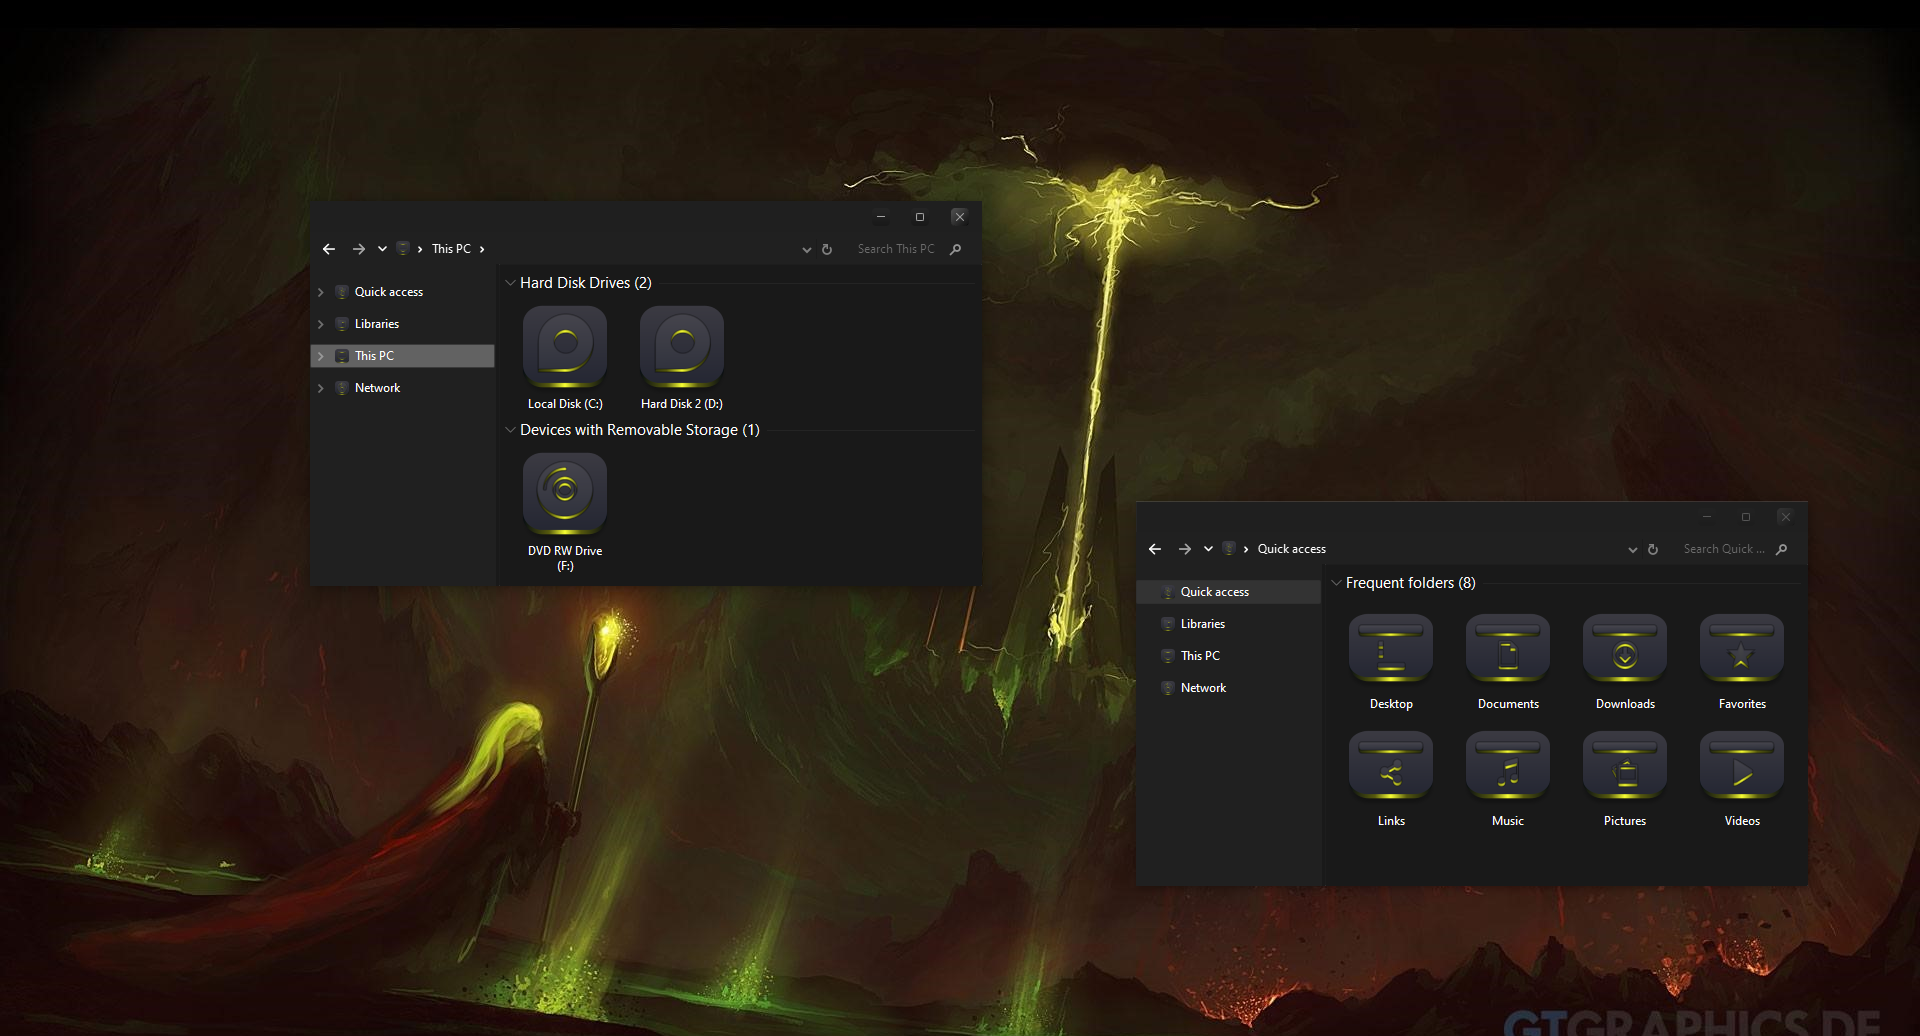Open address history dropdown in Quick access window

tap(1633, 550)
